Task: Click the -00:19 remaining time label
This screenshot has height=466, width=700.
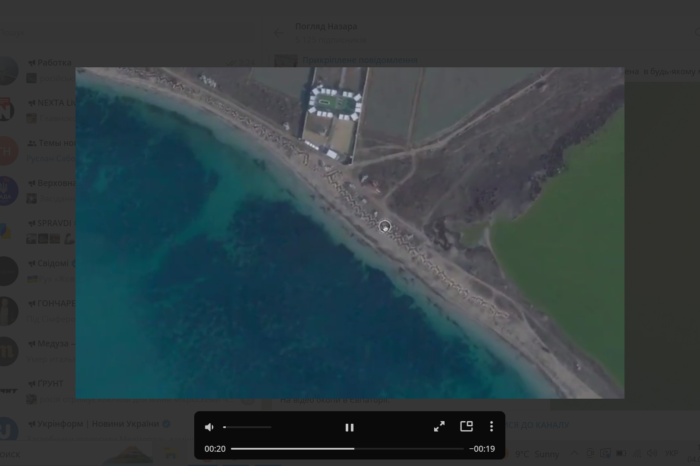Action: 482,449
